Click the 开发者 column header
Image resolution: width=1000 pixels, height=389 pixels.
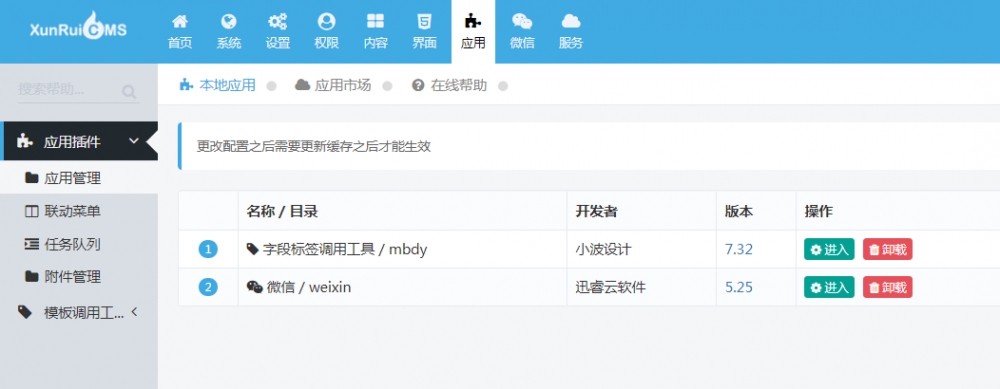pos(596,212)
